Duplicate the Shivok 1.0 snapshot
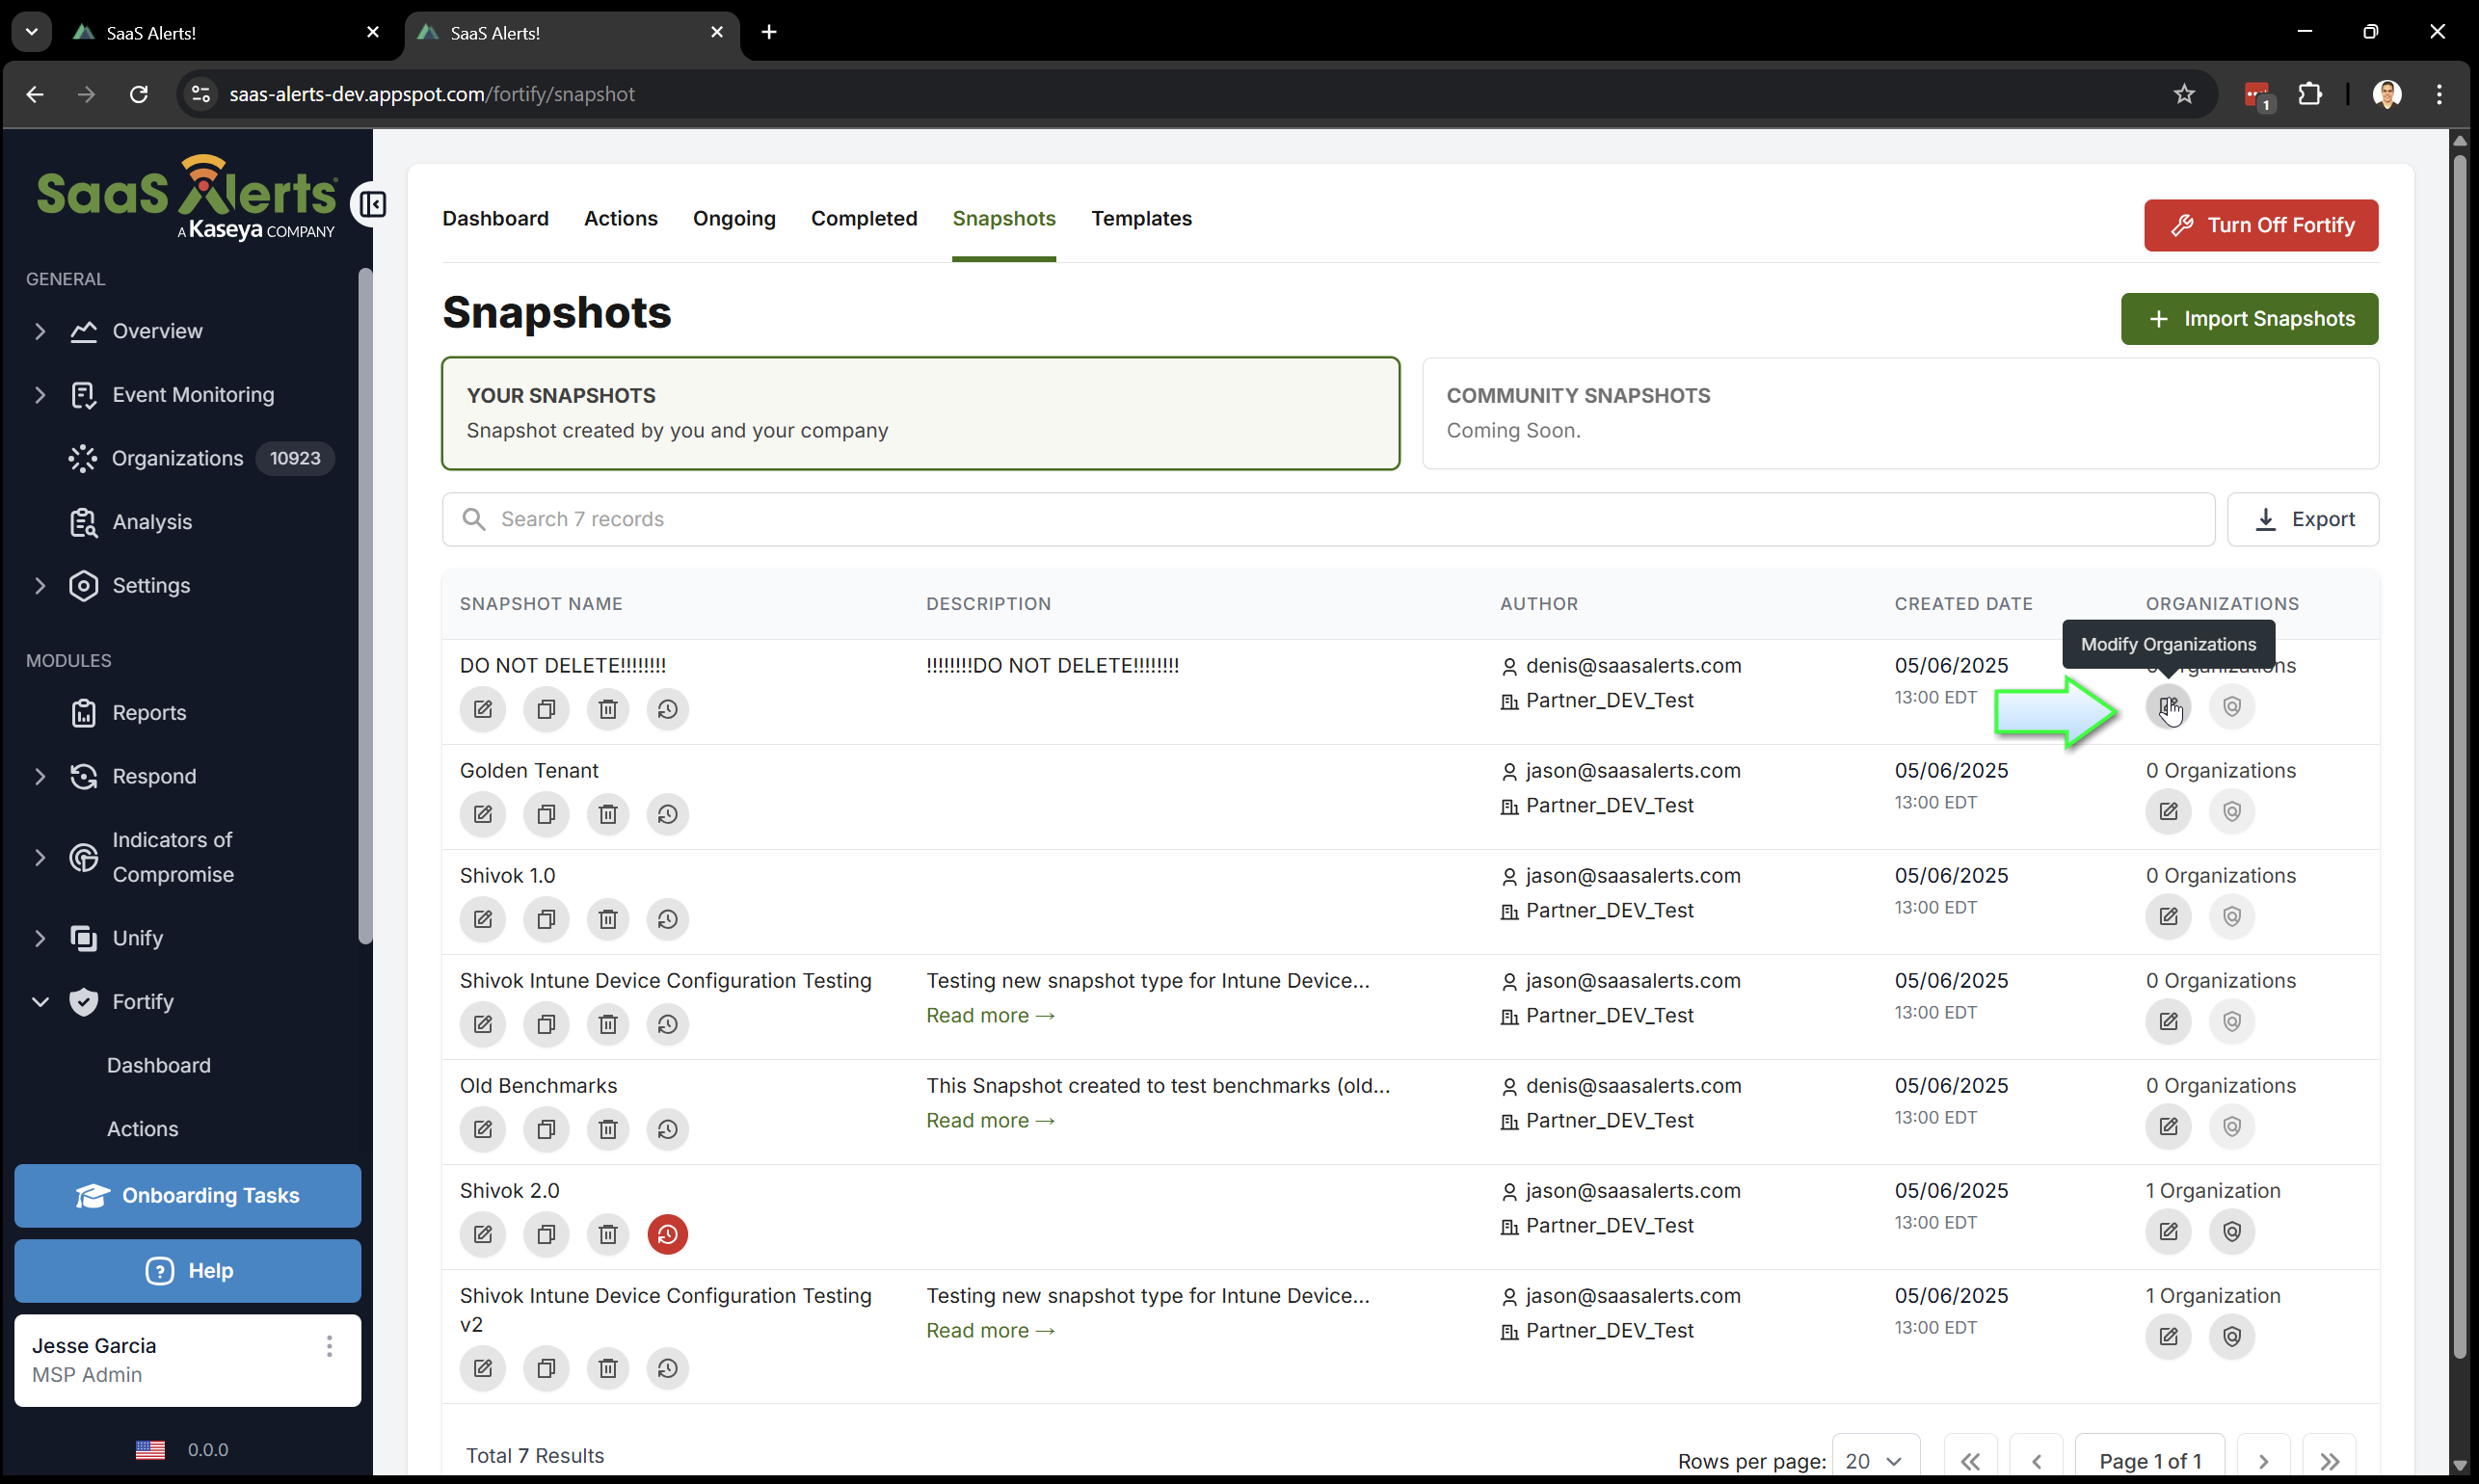The image size is (2479, 1484). click(x=545, y=919)
